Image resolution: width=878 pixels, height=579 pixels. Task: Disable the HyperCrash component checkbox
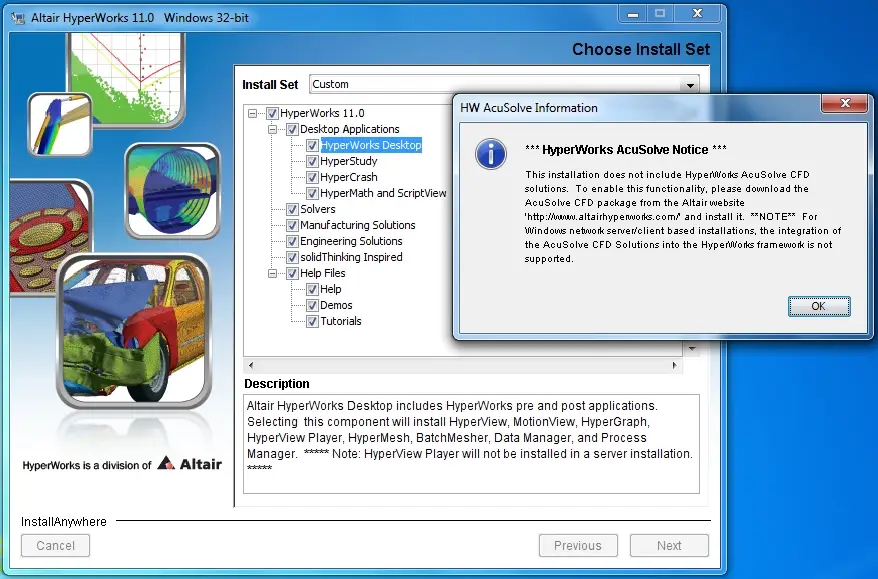point(312,178)
